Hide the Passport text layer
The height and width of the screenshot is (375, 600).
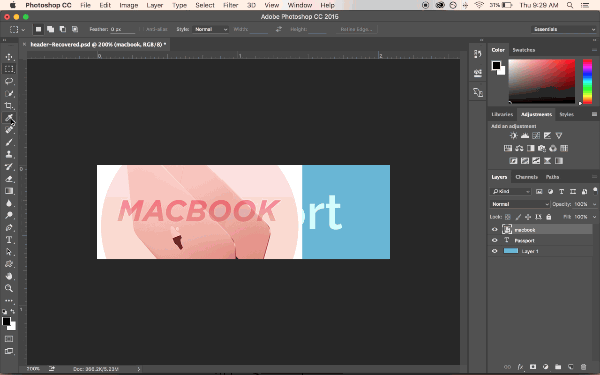pyautogui.click(x=494, y=240)
